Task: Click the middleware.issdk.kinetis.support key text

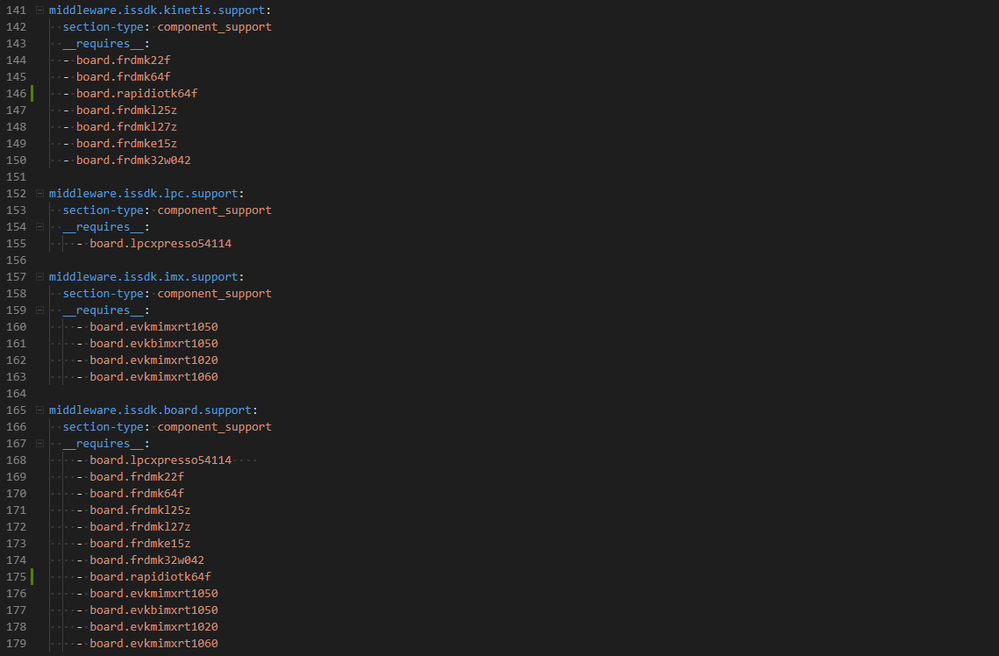Action: (x=157, y=10)
